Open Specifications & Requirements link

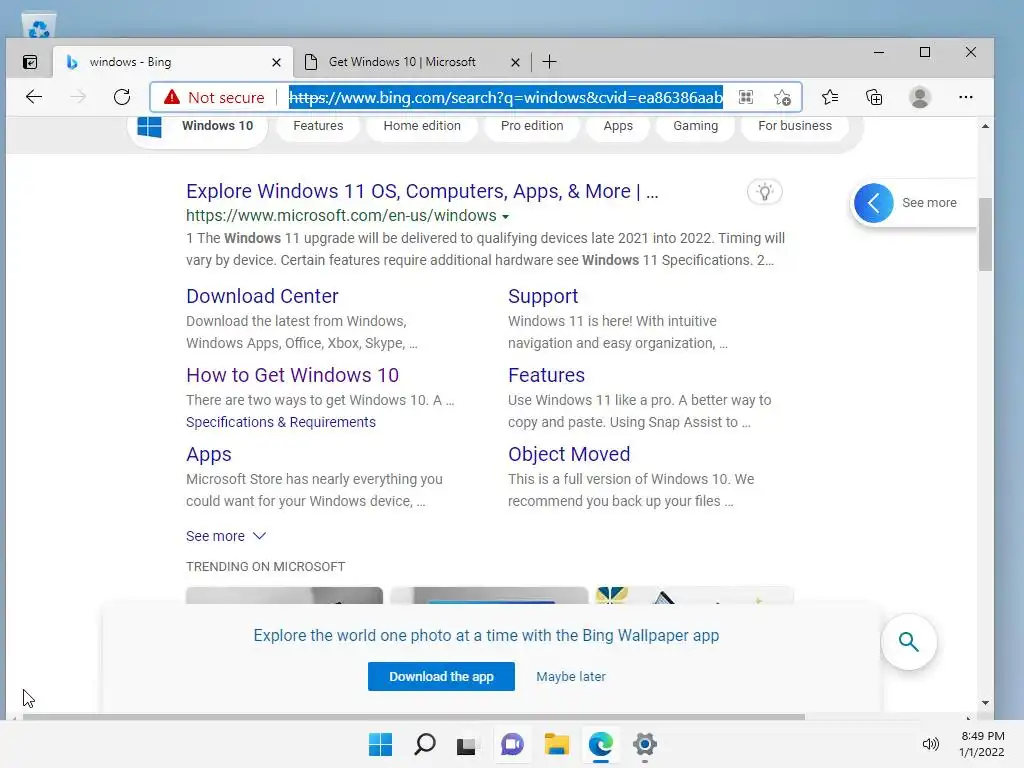point(281,423)
